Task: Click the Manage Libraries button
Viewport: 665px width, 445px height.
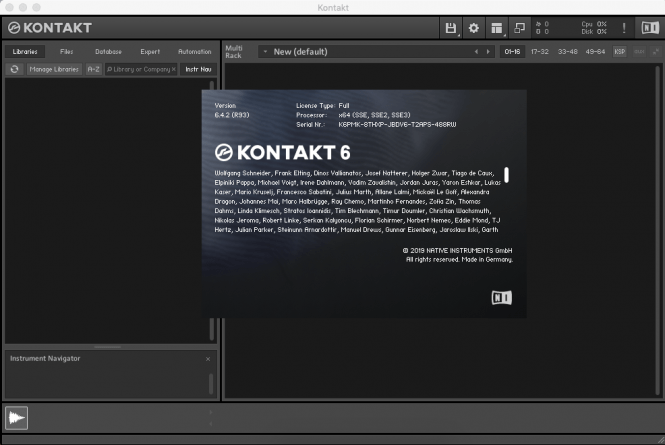Action: click(54, 69)
